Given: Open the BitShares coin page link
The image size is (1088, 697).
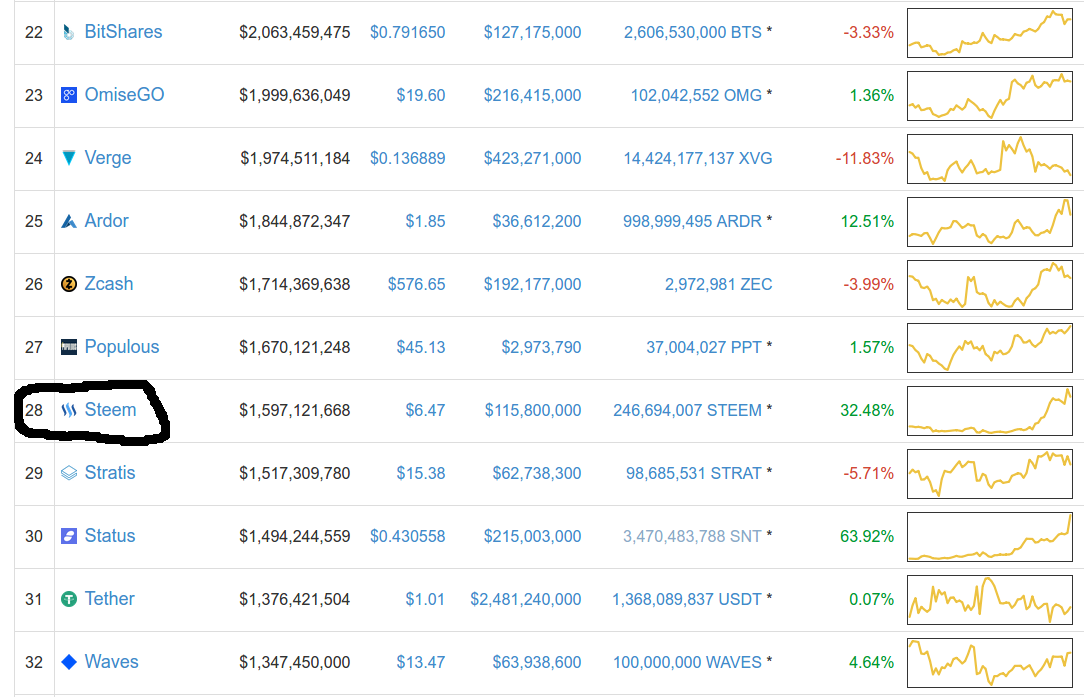Looking at the screenshot, I should [x=124, y=32].
